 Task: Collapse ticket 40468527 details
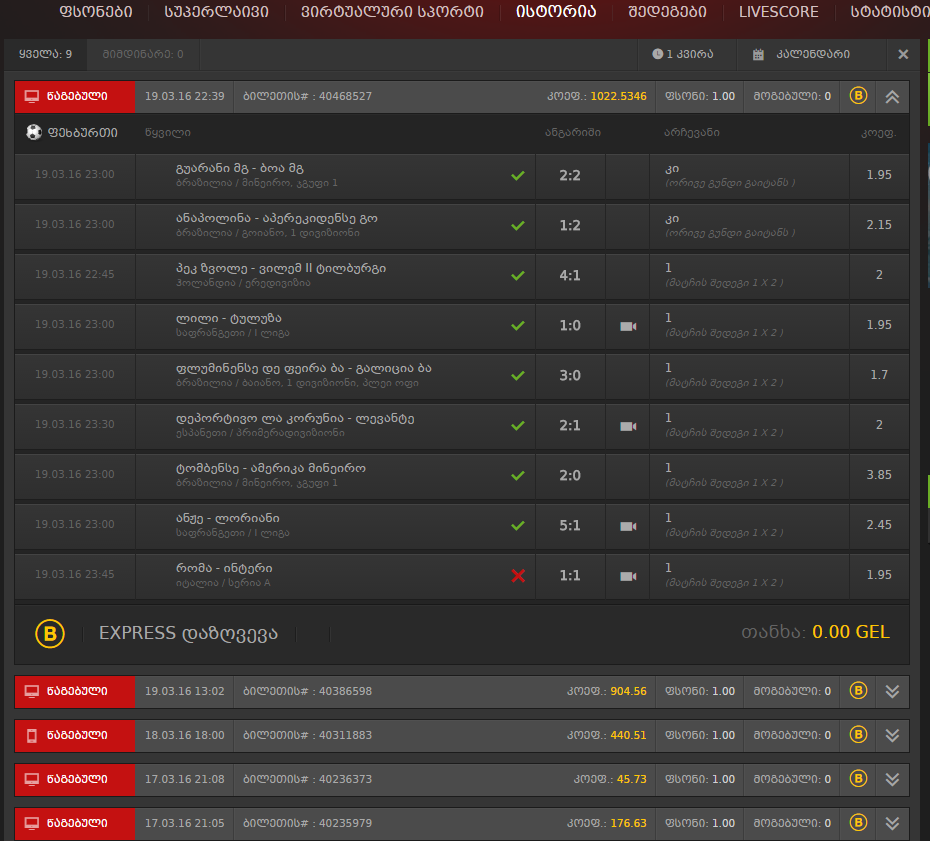(x=892, y=97)
